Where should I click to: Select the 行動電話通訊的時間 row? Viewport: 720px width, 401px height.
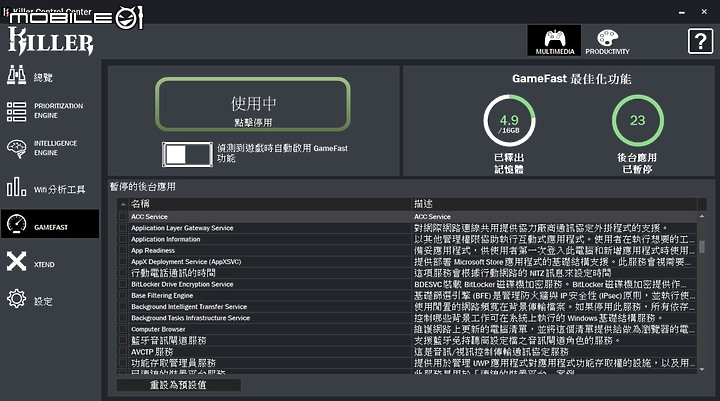[x=407, y=273]
